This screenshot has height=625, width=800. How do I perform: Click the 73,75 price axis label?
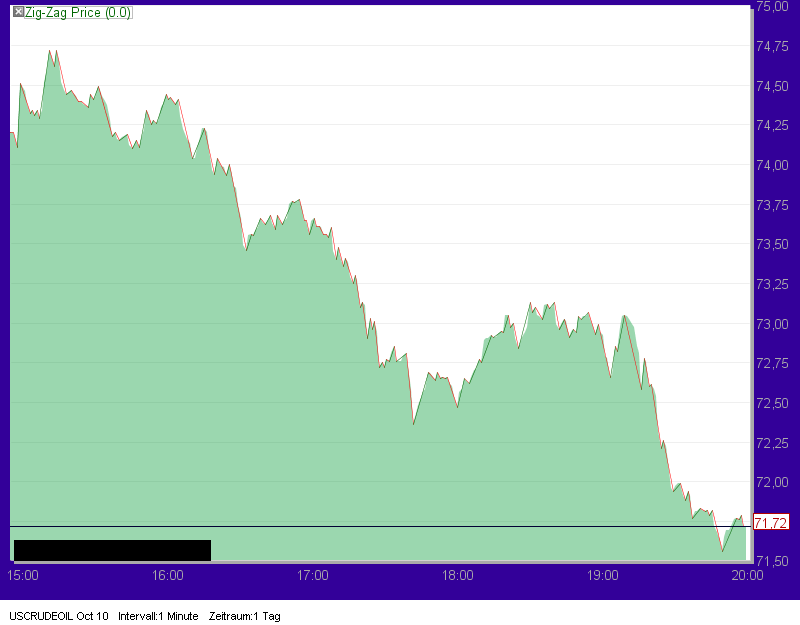pos(772,205)
